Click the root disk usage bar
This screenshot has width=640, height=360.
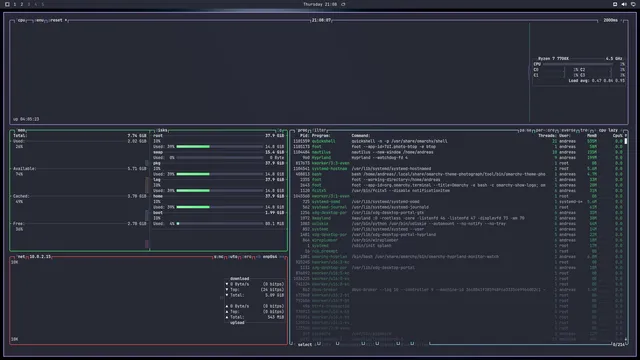pyautogui.click(x=220, y=147)
